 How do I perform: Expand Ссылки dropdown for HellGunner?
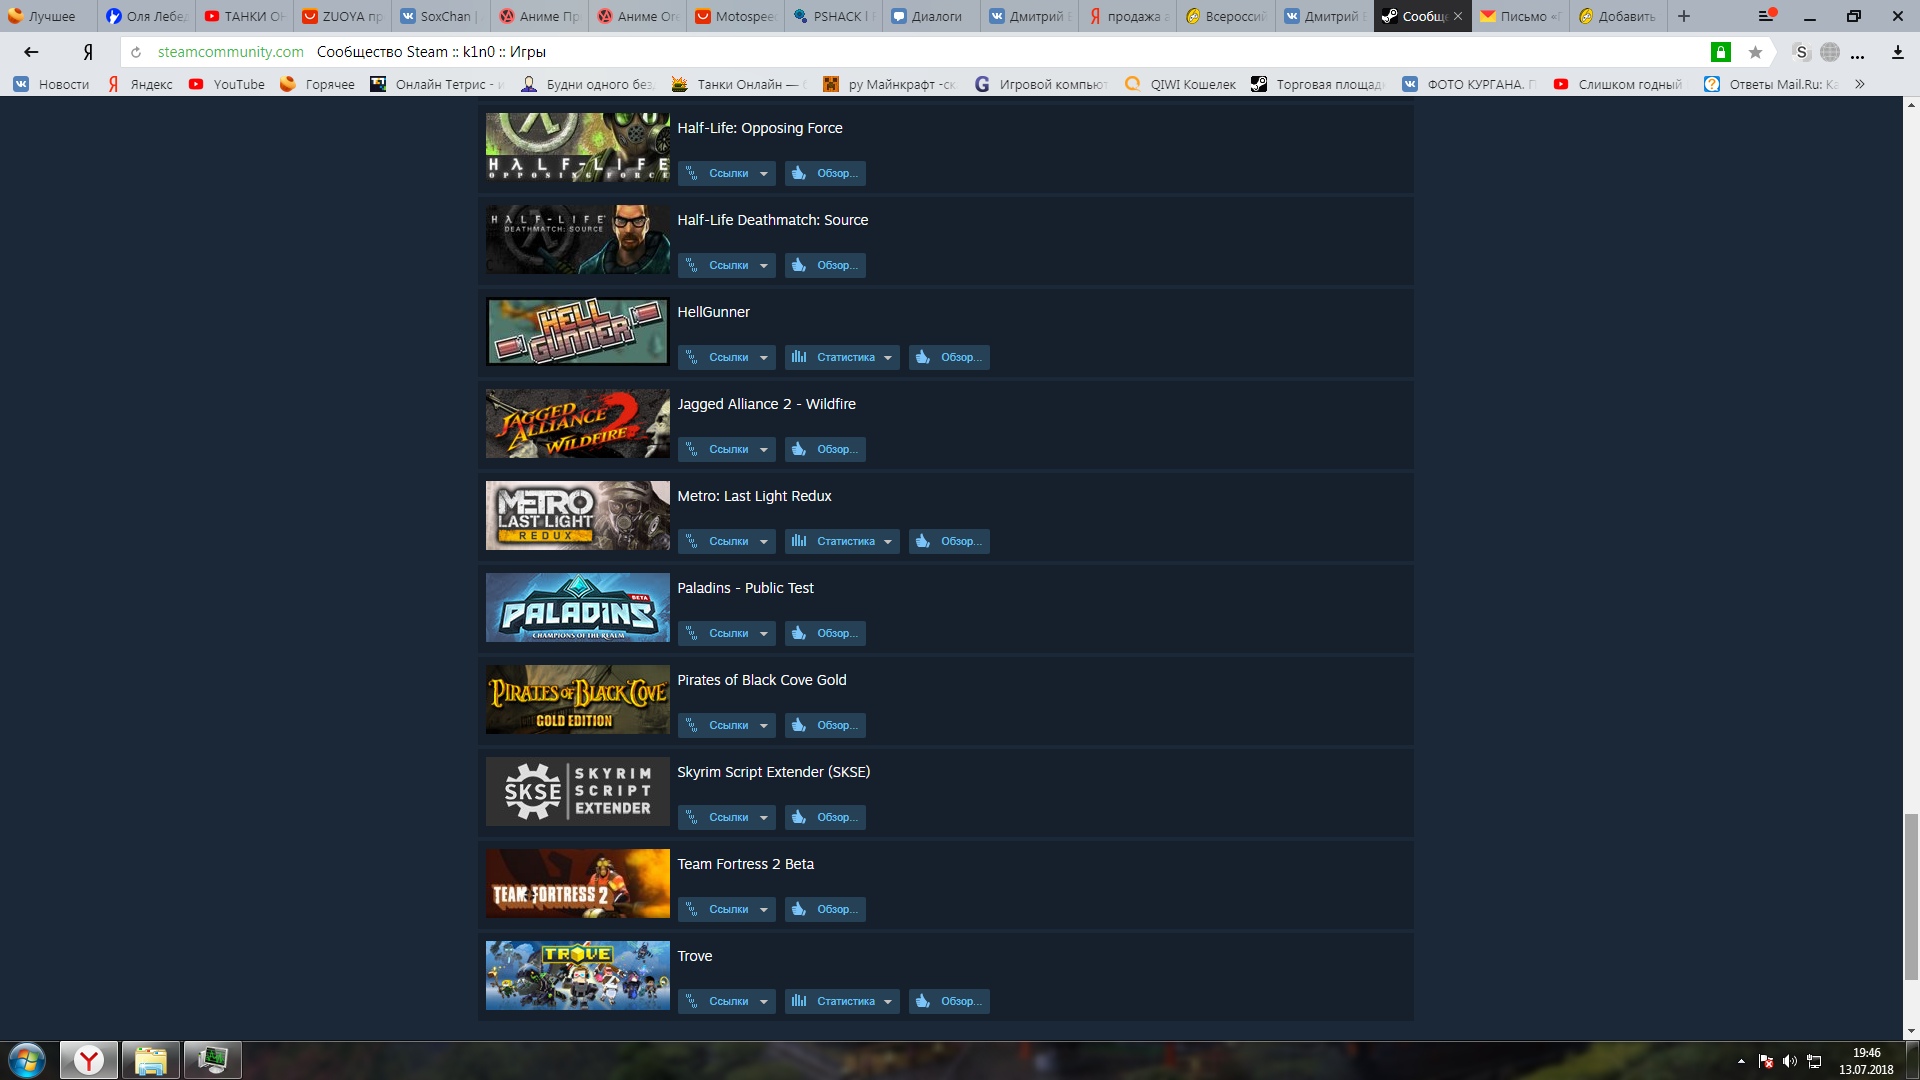[727, 357]
